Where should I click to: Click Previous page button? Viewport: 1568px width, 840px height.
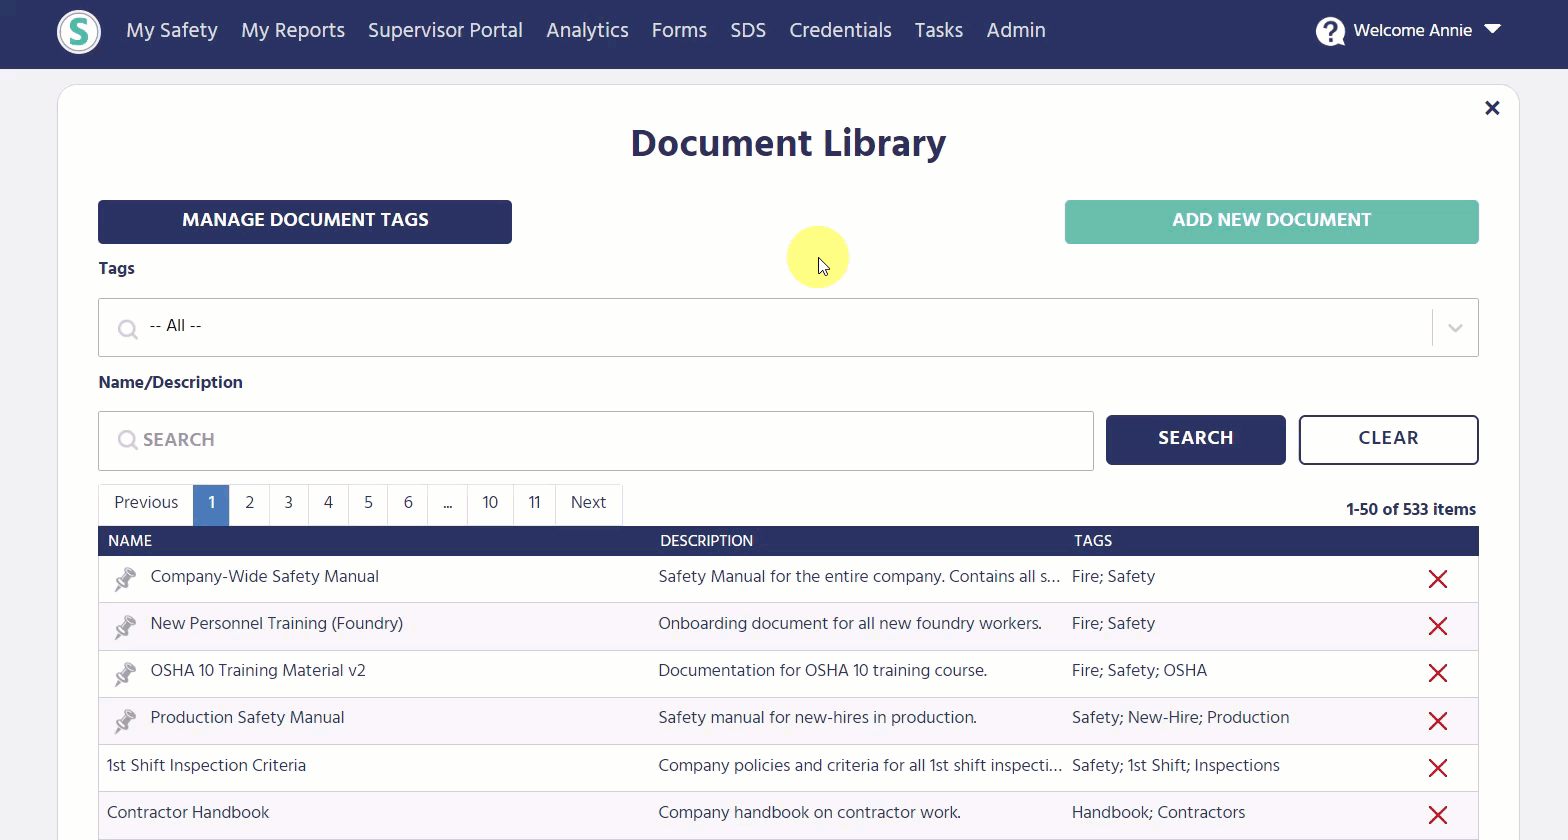pyautogui.click(x=146, y=504)
